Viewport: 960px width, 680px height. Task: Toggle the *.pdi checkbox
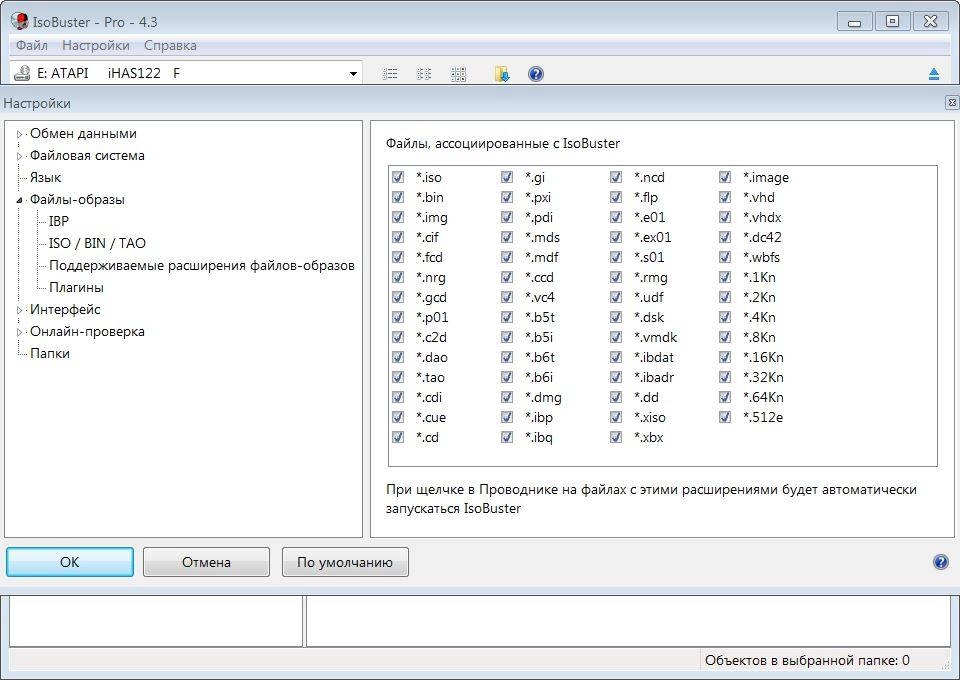507,217
